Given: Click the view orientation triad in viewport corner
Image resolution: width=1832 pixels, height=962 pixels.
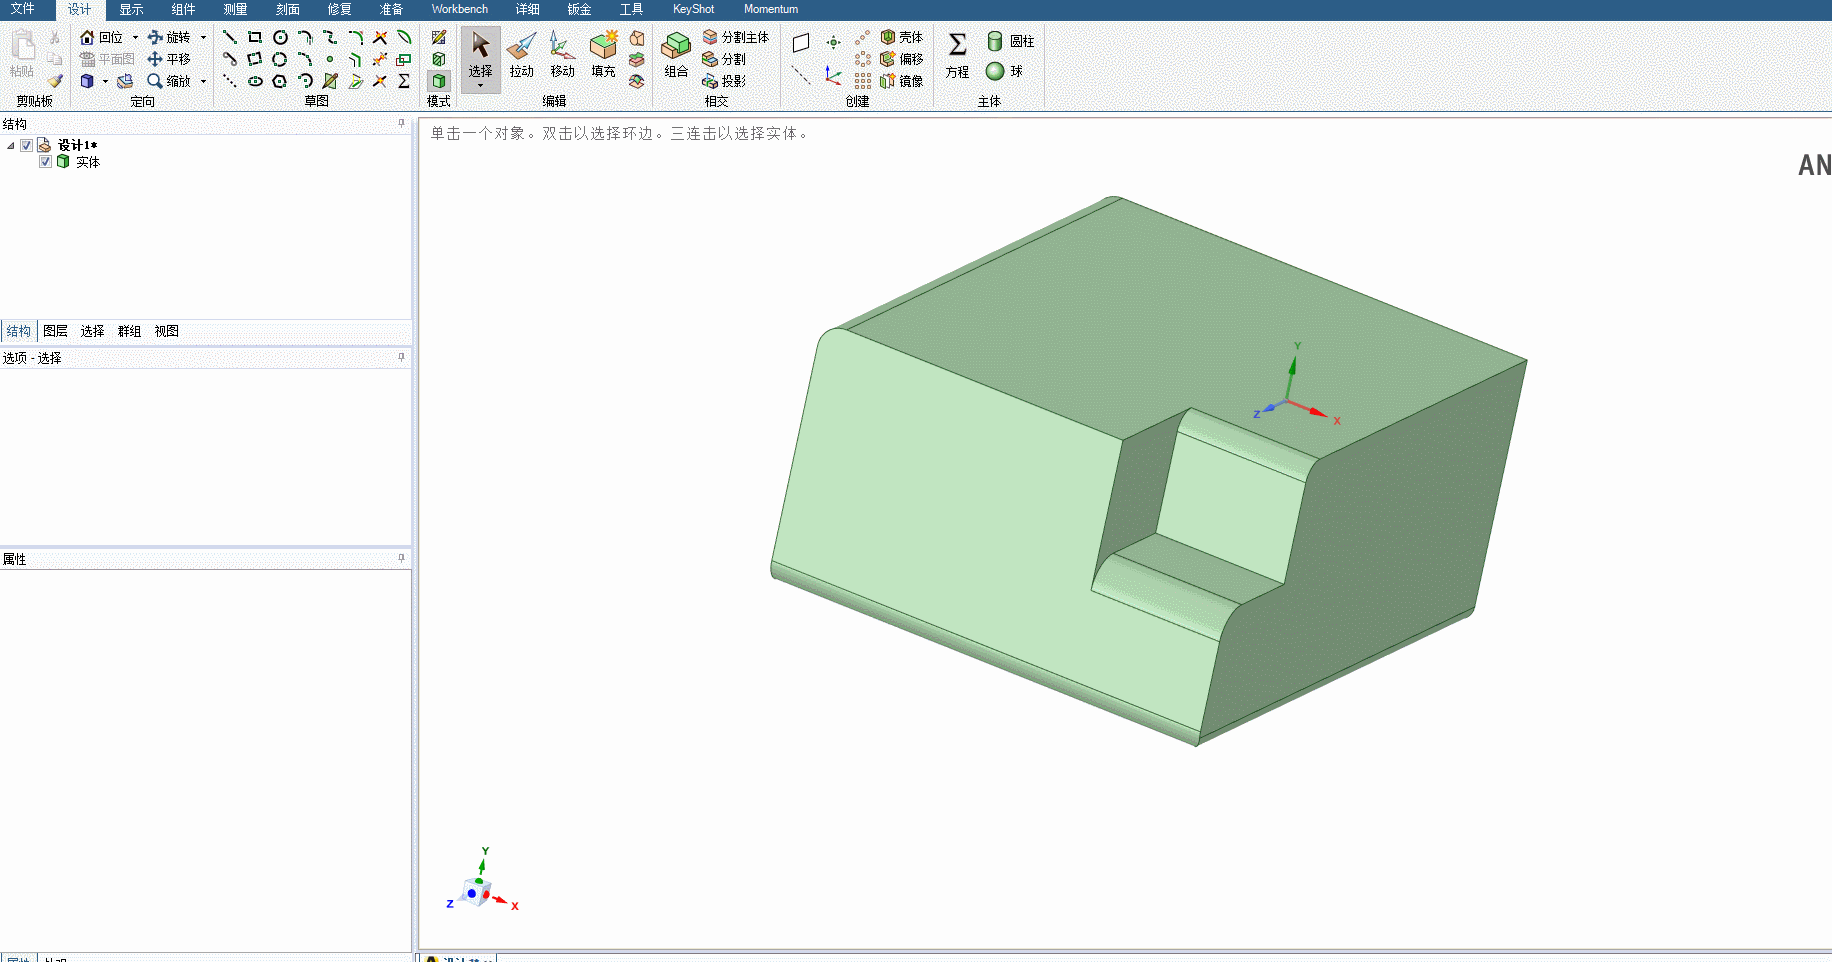Looking at the screenshot, I should pyautogui.click(x=481, y=882).
